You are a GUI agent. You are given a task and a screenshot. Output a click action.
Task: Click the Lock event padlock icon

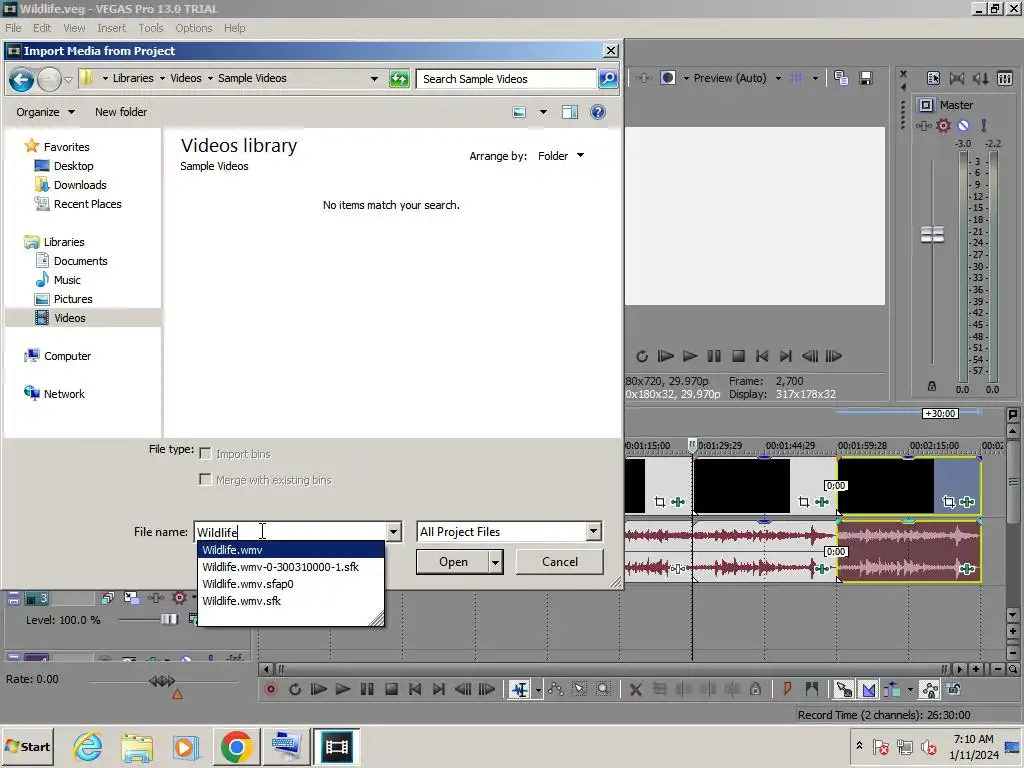tap(756, 689)
